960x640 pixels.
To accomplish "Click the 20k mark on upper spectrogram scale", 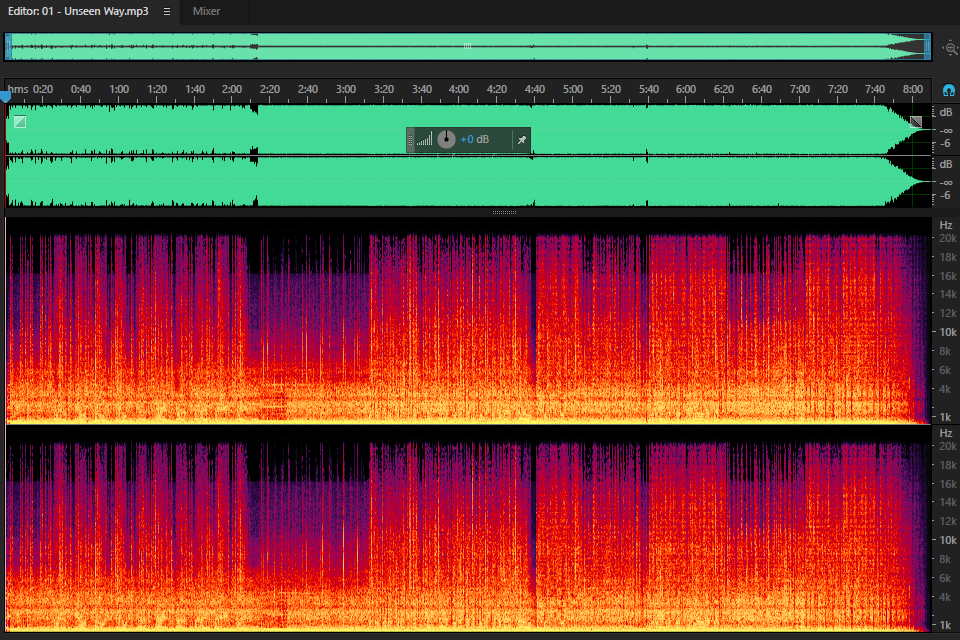I will (x=948, y=238).
